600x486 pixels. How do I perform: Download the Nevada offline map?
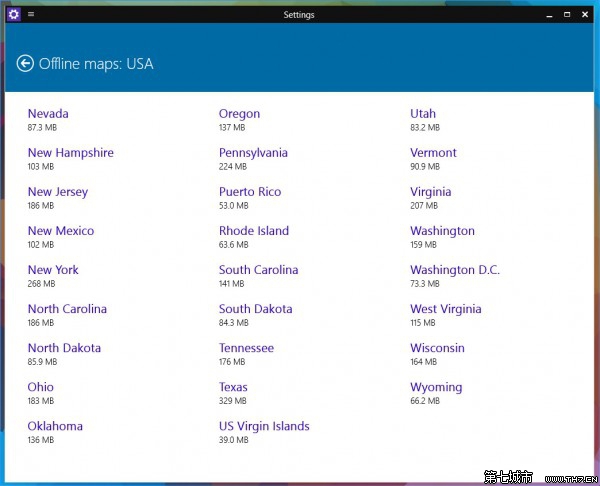pos(48,114)
